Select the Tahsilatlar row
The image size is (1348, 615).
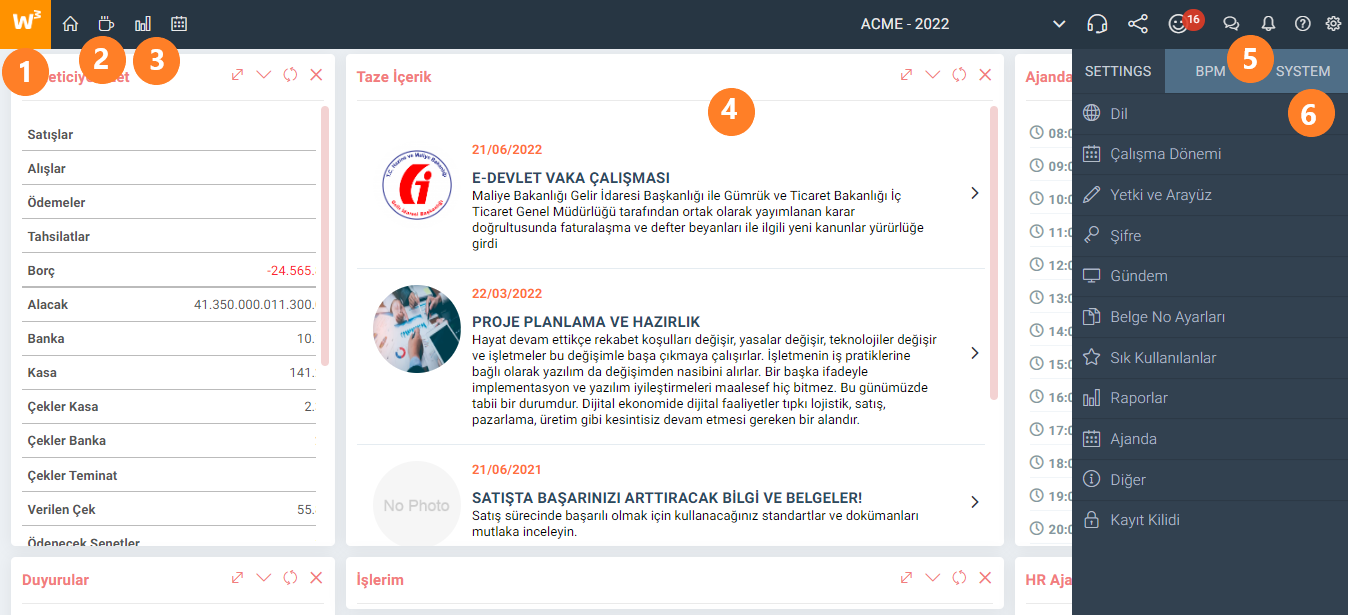tap(168, 237)
